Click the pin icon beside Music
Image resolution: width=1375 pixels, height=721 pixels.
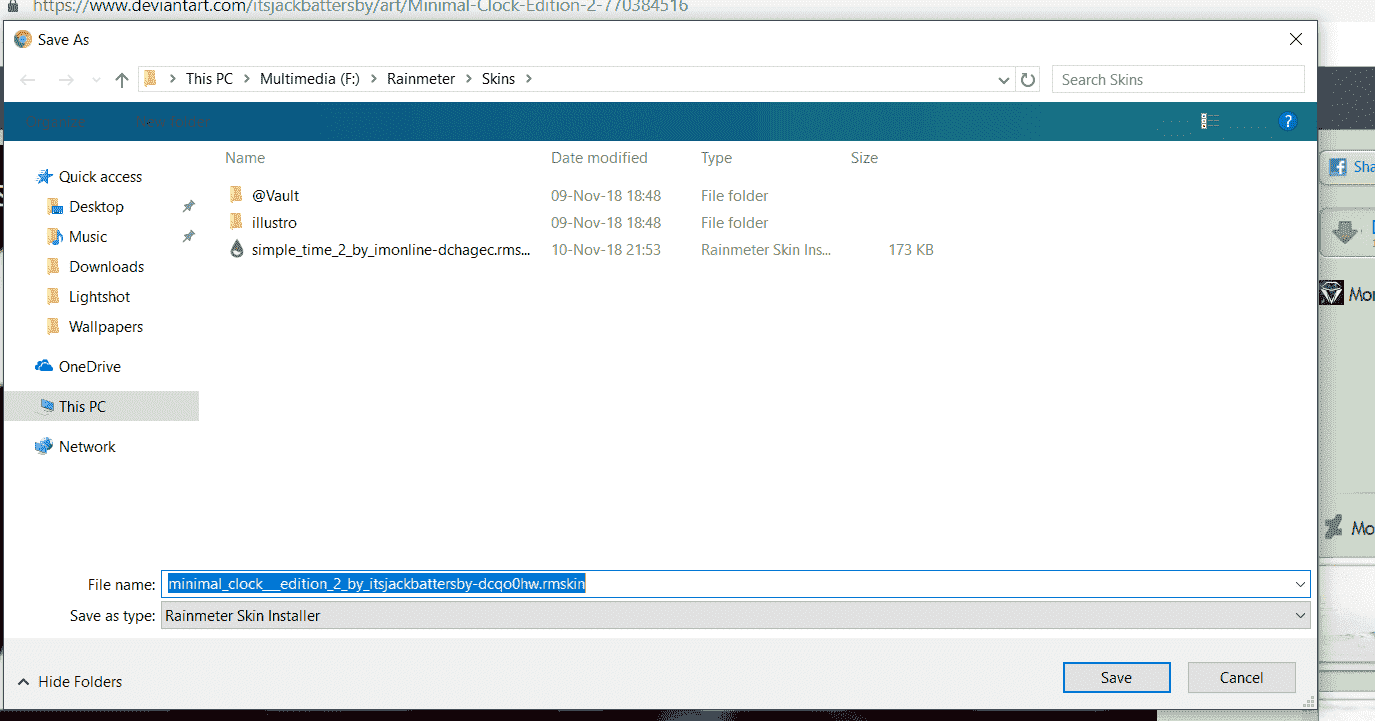[188, 237]
